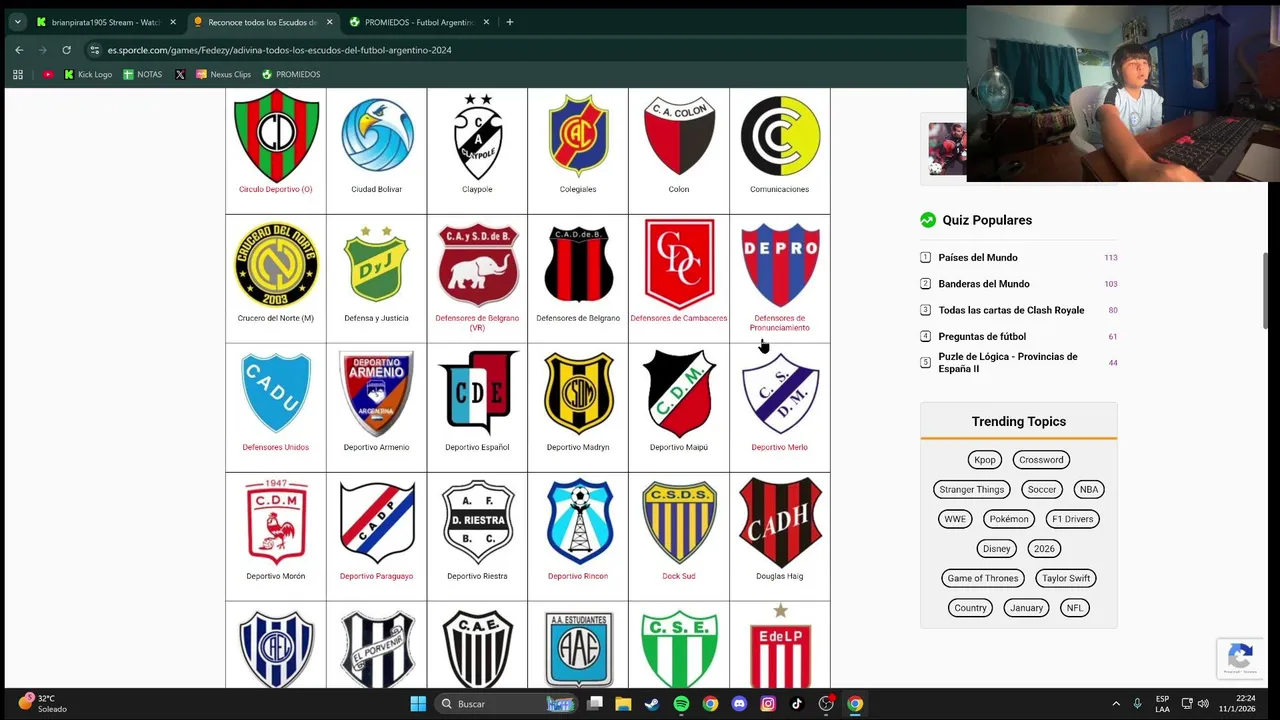Image resolution: width=1280 pixels, height=720 pixels.
Task: Select the Deportivo Armenio crest
Action: pyautogui.click(x=377, y=393)
